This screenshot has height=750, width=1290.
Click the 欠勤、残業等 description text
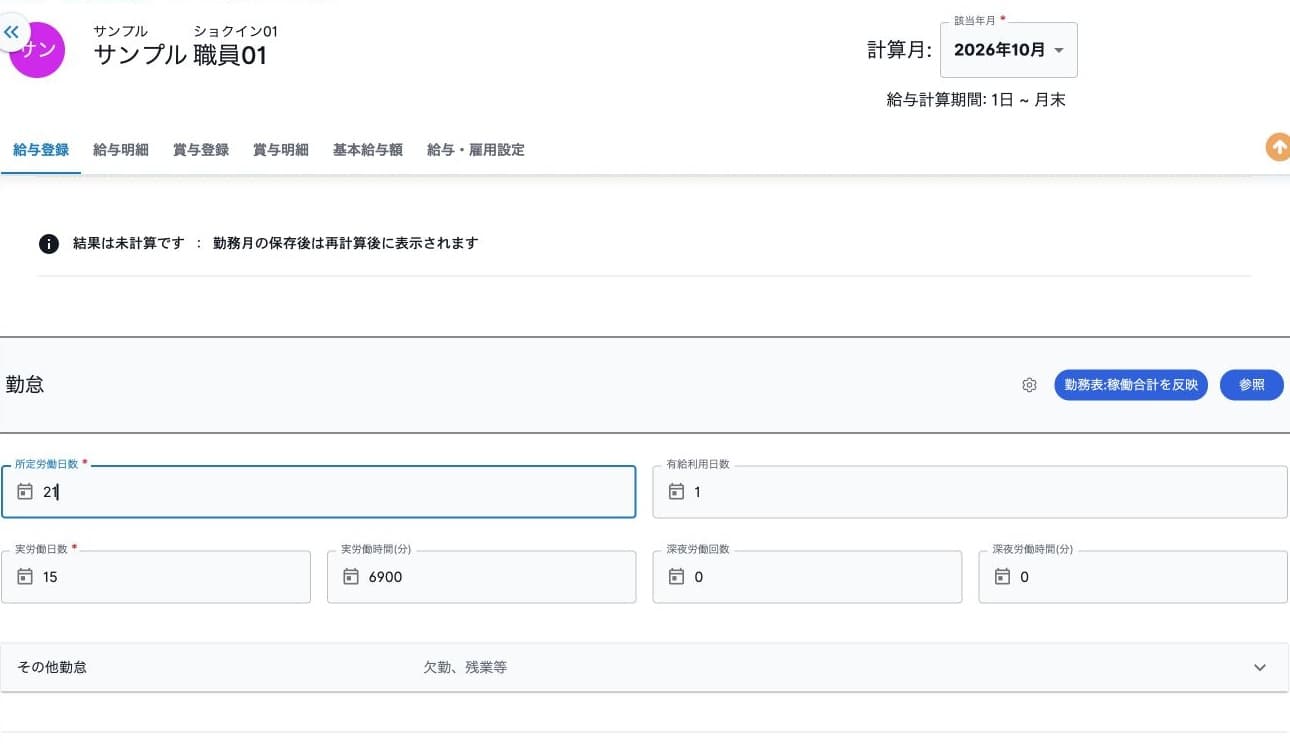tap(465, 667)
